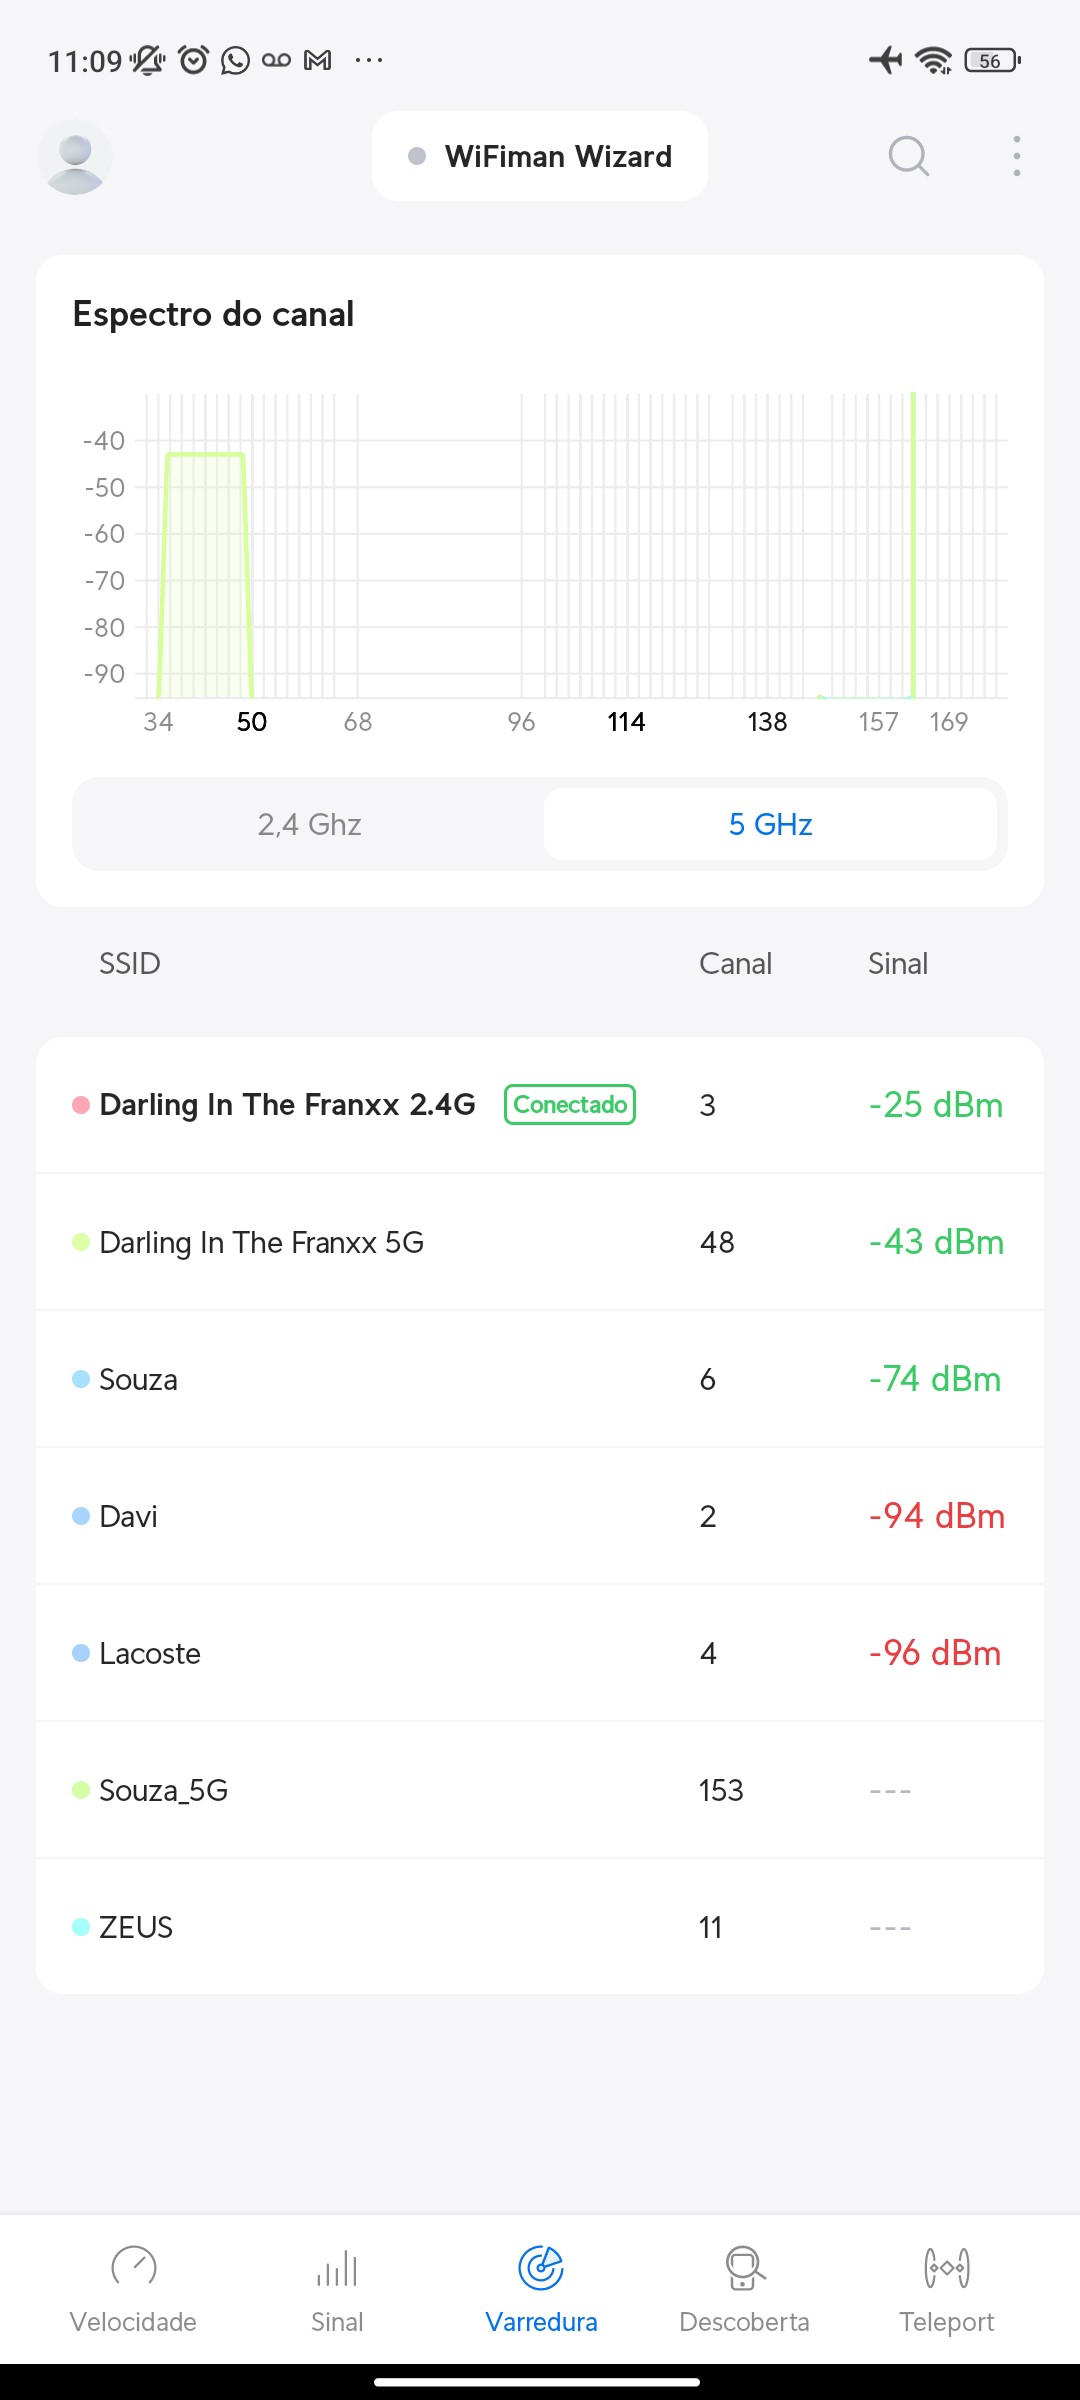Screen dimensions: 1080x2400
Task: Click the green channel 48 spectrum block
Action: pos(205,575)
